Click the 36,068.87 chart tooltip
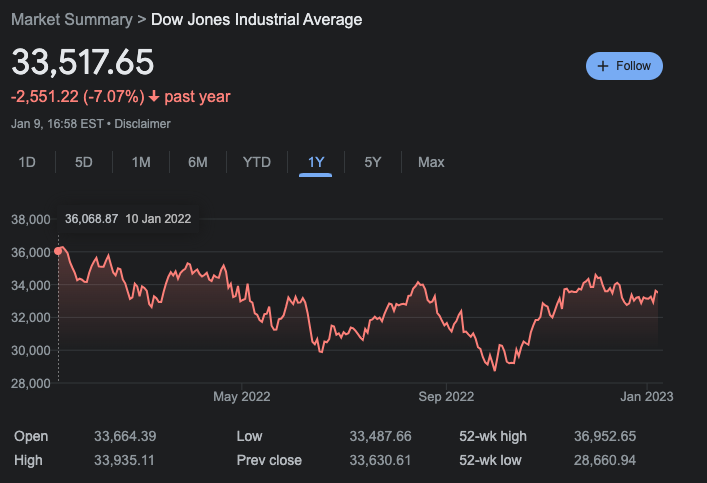 (x=128, y=219)
